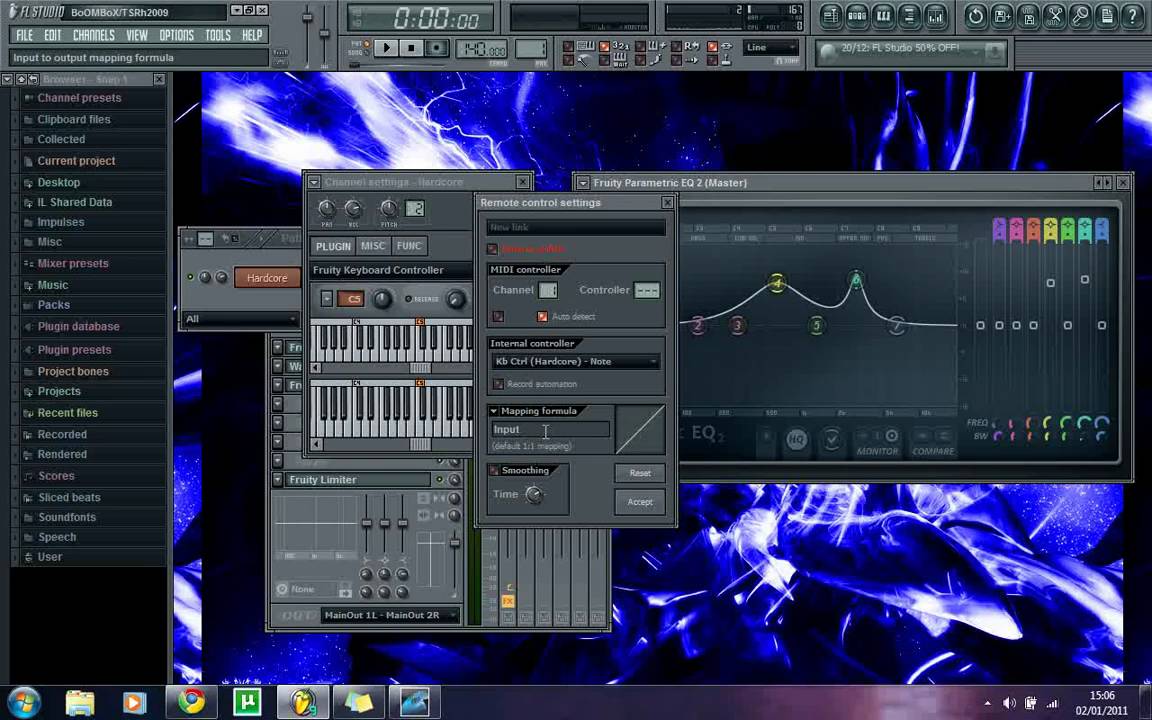
Task: Click the Help question mark icon
Action: pos(1132,16)
